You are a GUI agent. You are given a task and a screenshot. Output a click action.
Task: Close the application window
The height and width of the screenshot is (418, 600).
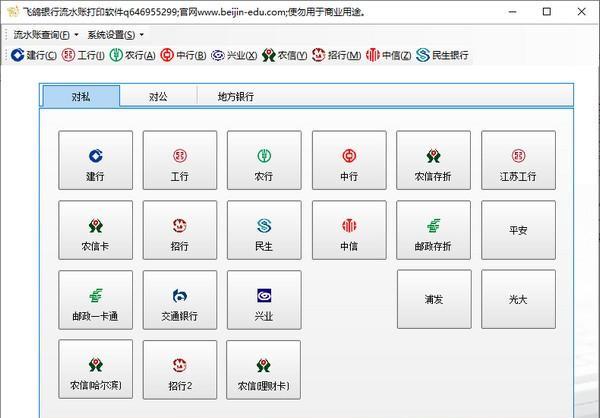(x=582, y=12)
